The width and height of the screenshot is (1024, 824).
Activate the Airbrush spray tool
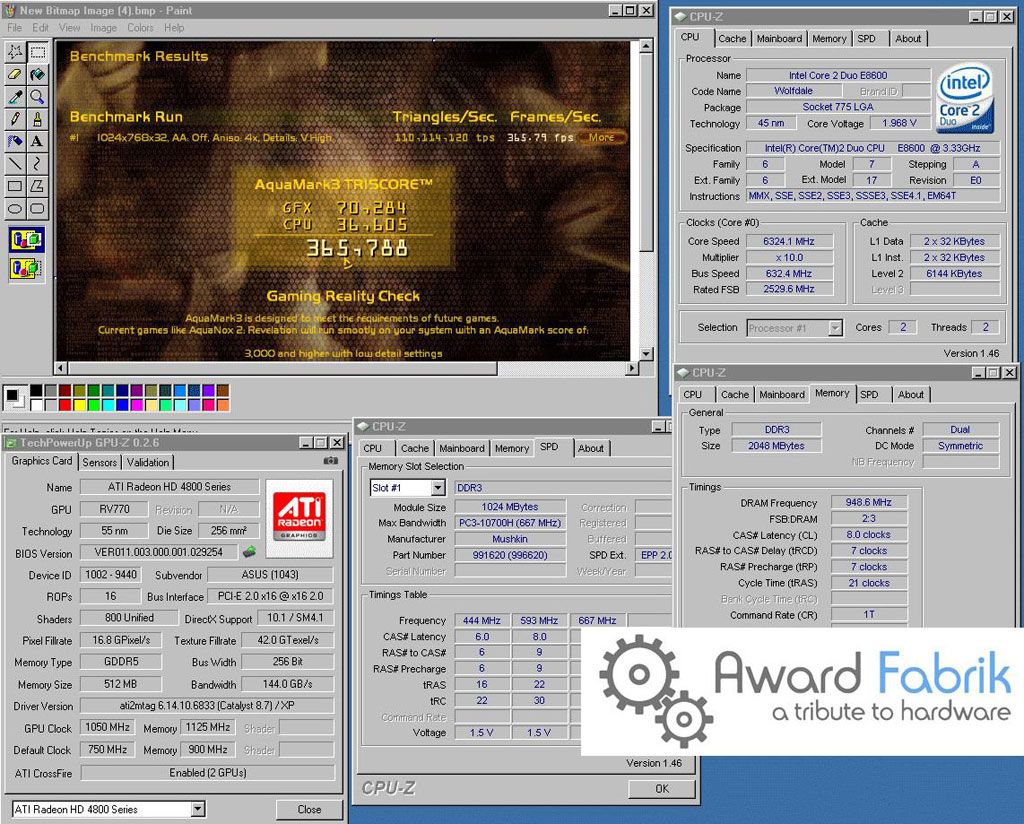(x=14, y=141)
